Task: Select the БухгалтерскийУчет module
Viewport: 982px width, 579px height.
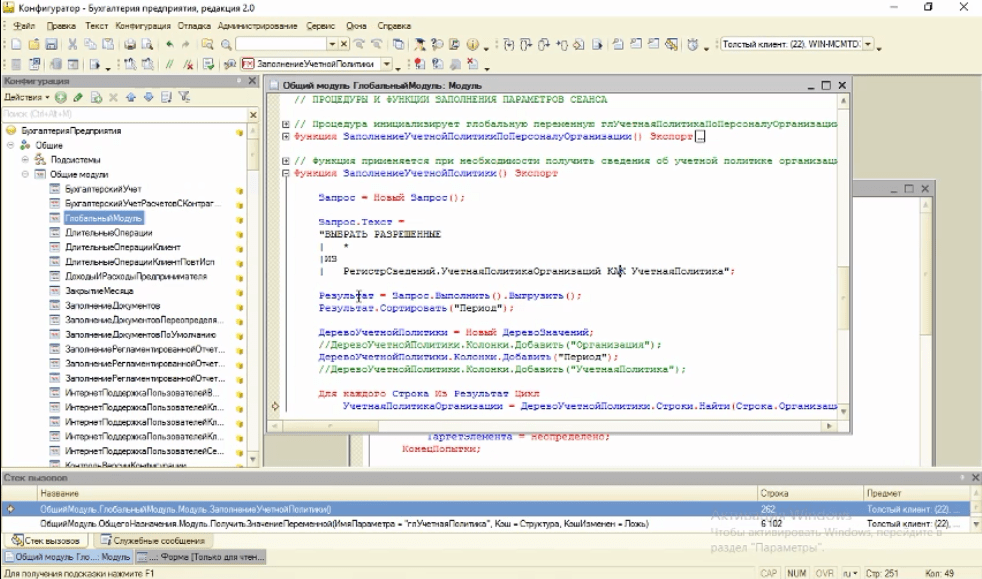Action: [x=103, y=189]
